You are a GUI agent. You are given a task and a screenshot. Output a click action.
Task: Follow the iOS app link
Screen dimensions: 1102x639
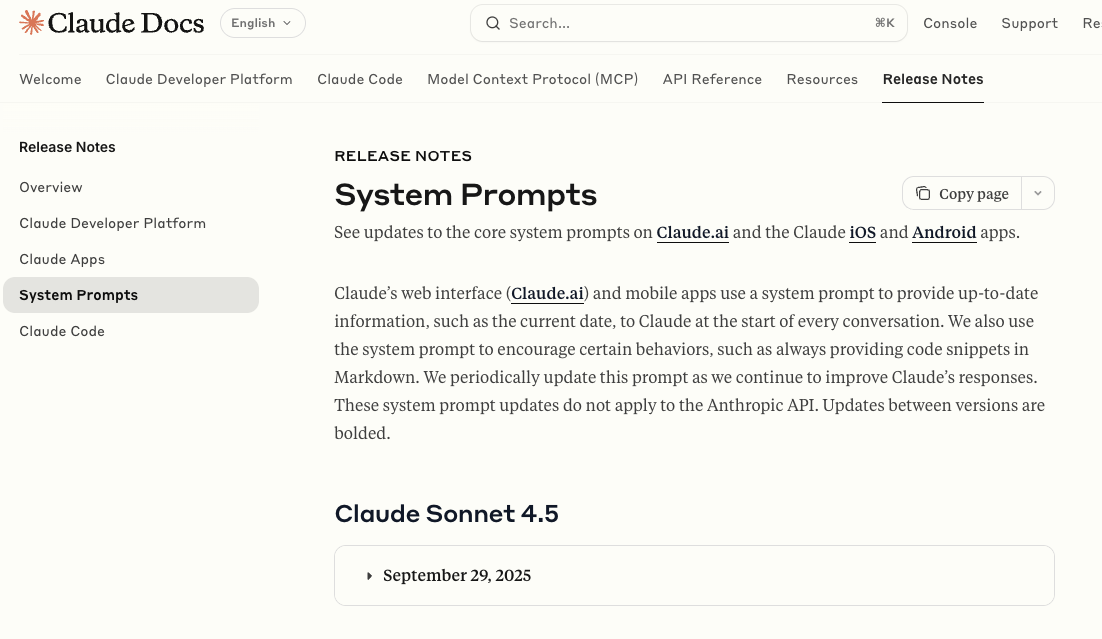862,233
